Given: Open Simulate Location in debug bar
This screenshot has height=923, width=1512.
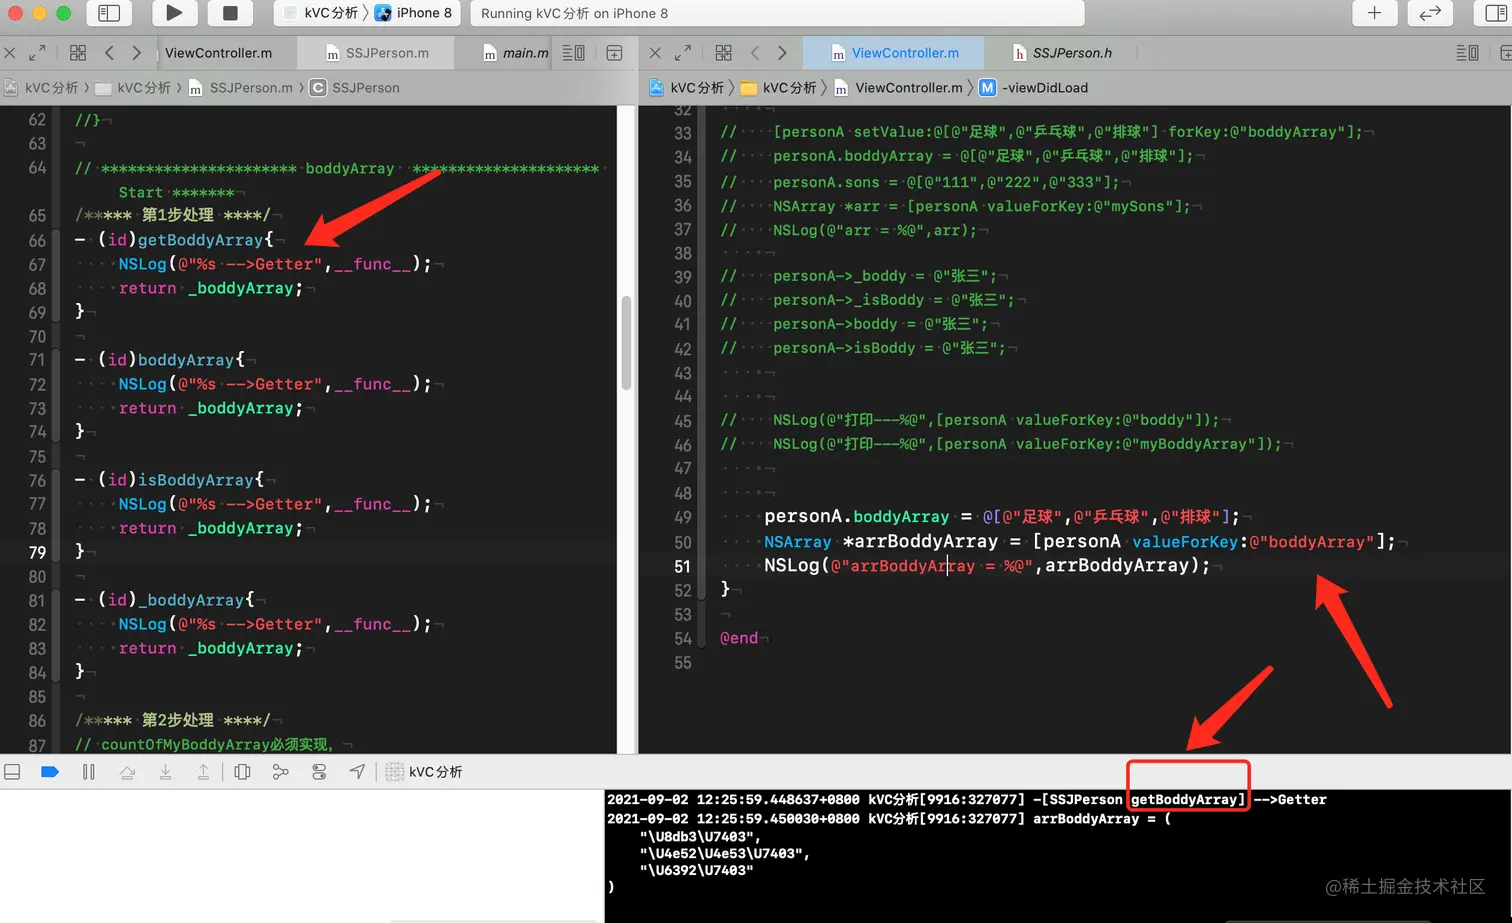Looking at the screenshot, I should coord(357,772).
